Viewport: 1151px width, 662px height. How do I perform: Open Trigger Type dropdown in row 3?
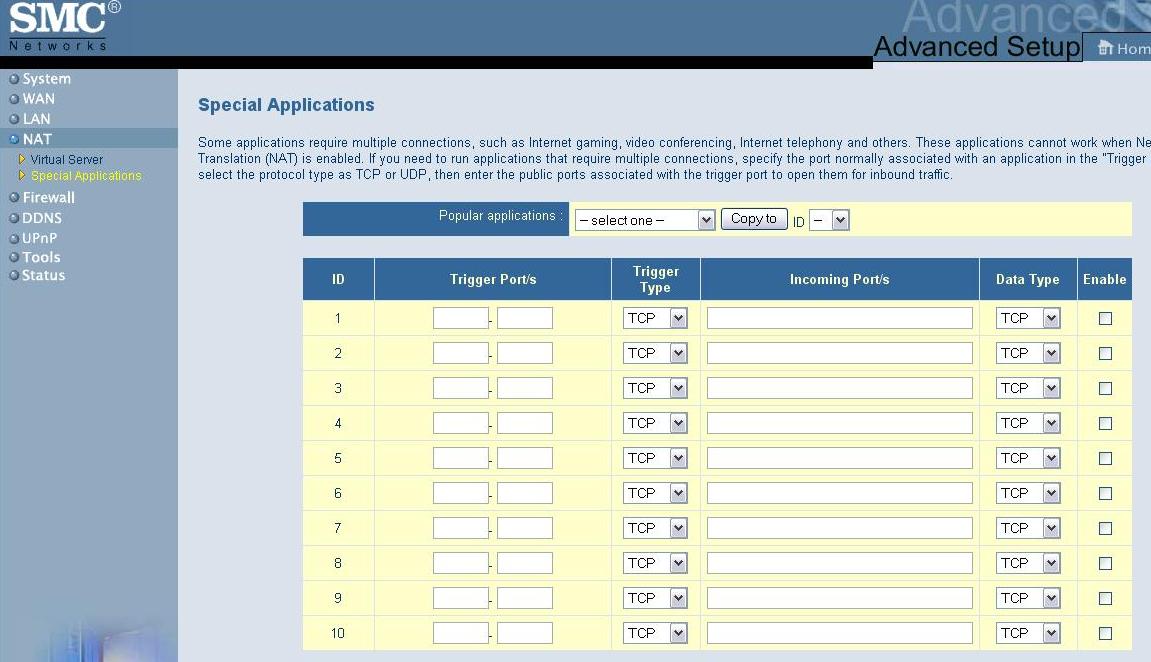tap(656, 388)
